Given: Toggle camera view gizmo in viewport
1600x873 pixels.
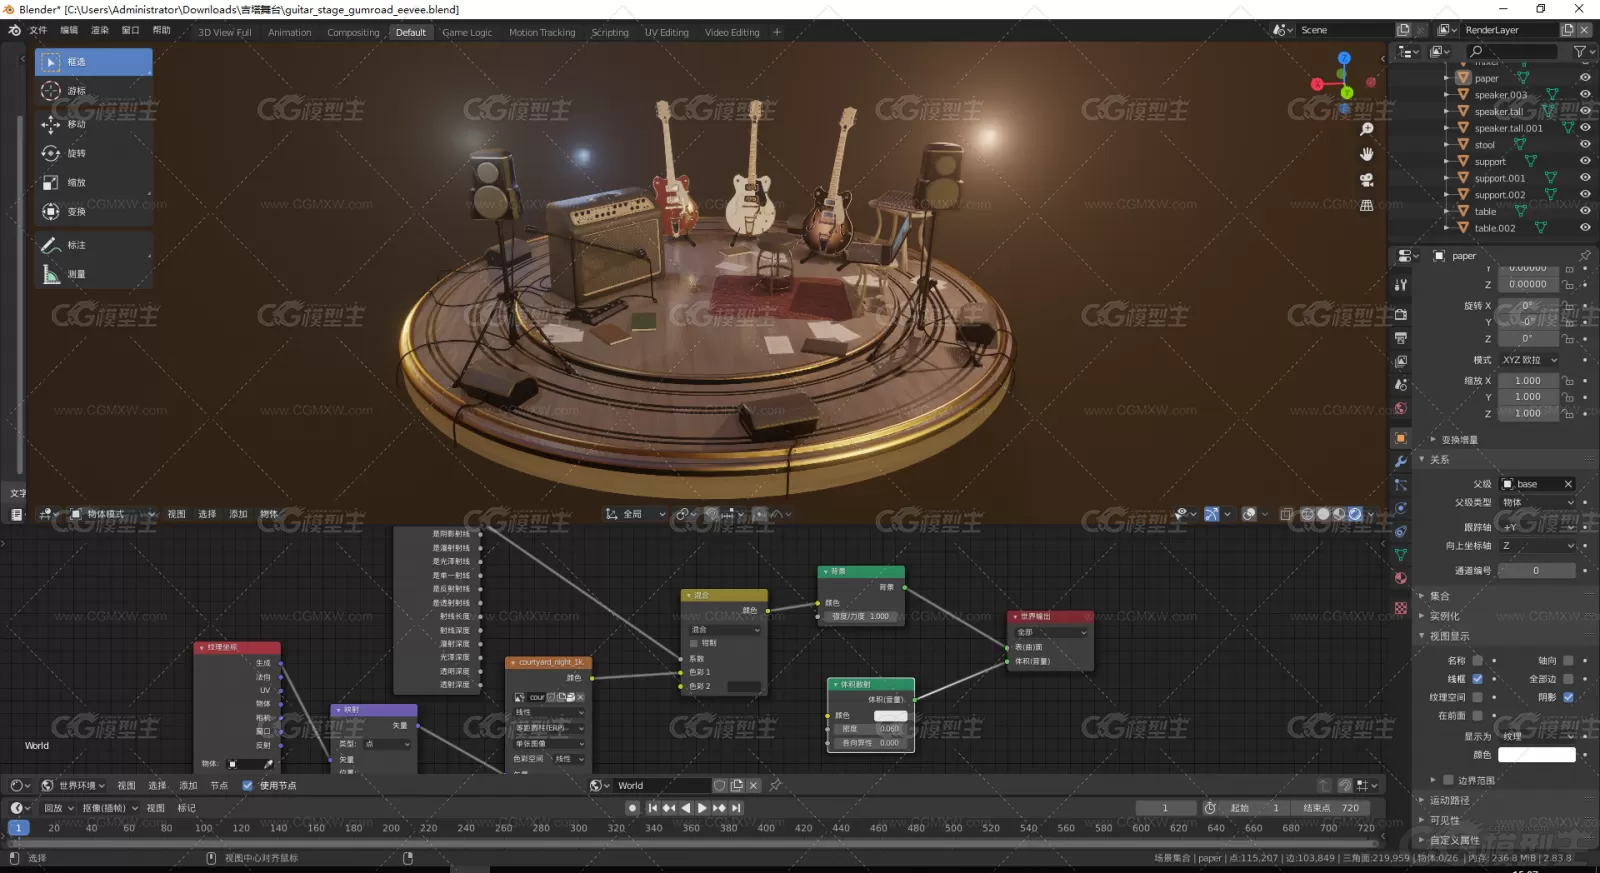Looking at the screenshot, I should coord(1367,180).
